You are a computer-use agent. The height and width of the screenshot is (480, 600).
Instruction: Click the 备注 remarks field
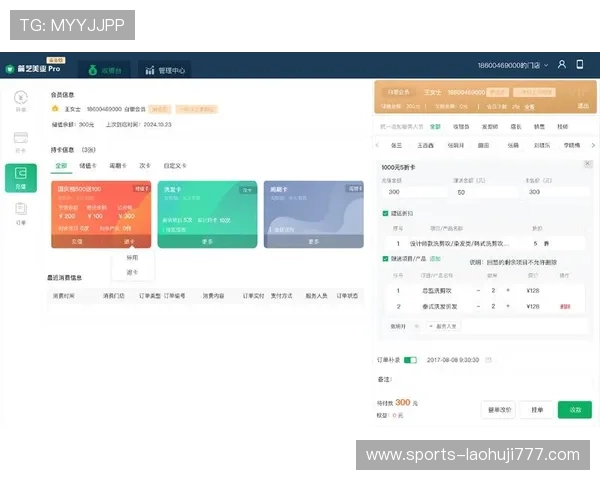click(484, 379)
